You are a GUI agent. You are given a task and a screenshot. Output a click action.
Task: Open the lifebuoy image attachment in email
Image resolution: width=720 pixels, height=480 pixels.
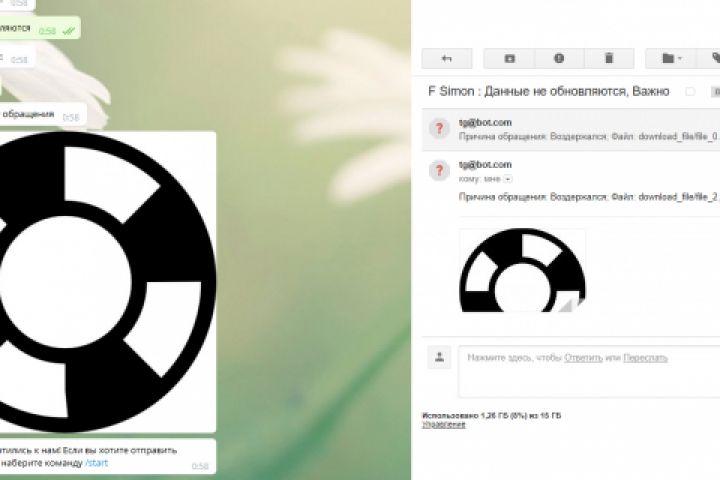(522, 270)
